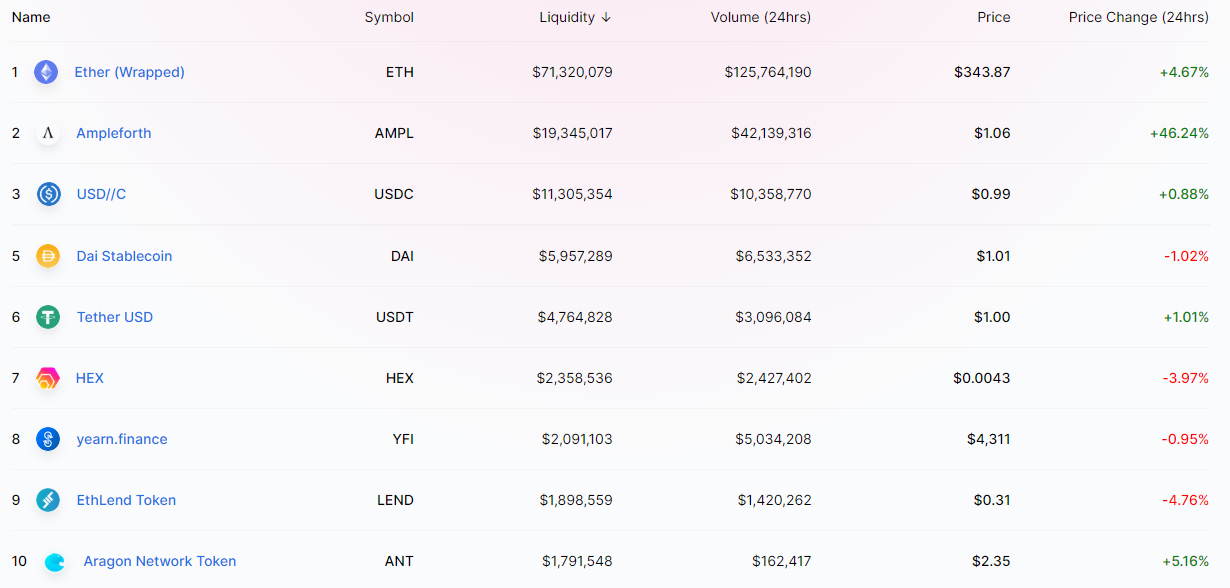This screenshot has width=1230, height=588.
Task: Click the HEX token icon
Action: pyautogui.click(x=47, y=378)
